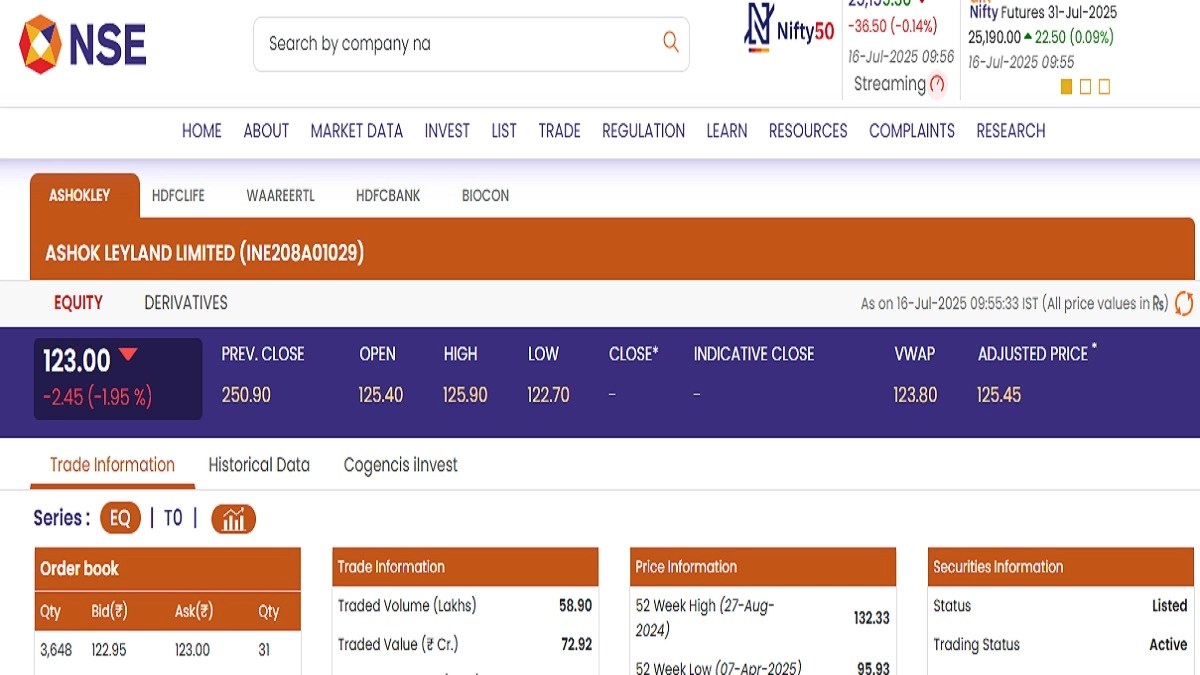Switch to the Historical Data tab
This screenshot has width=1200, height=675.
coord(259,465)
